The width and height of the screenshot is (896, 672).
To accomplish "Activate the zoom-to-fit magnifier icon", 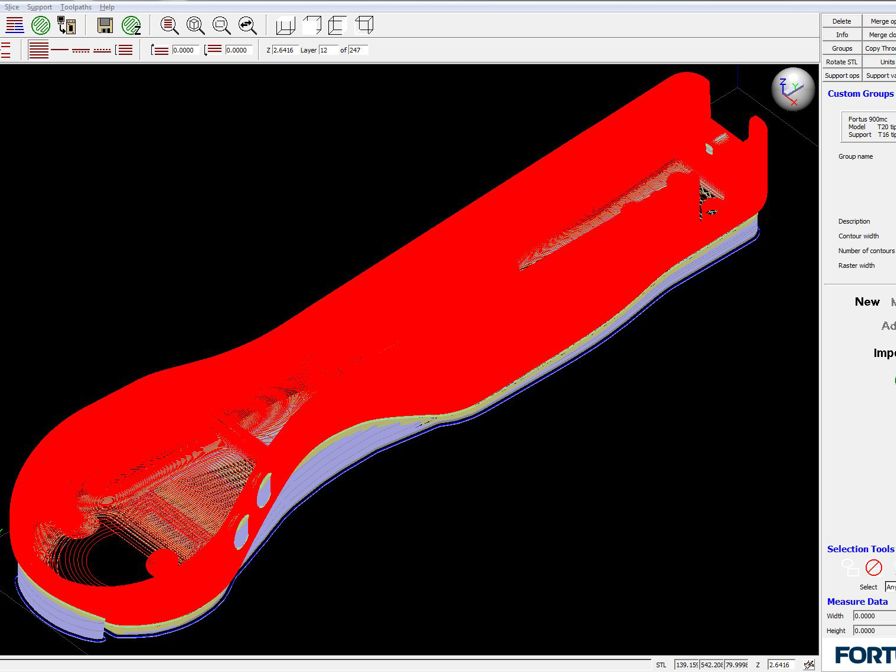I will tap(194, 25).
